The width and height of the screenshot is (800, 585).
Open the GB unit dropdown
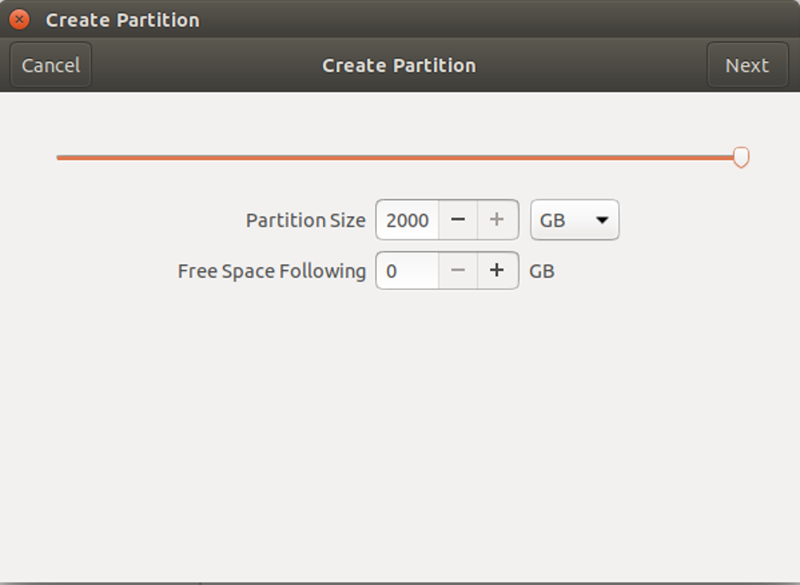coord(574,220)
